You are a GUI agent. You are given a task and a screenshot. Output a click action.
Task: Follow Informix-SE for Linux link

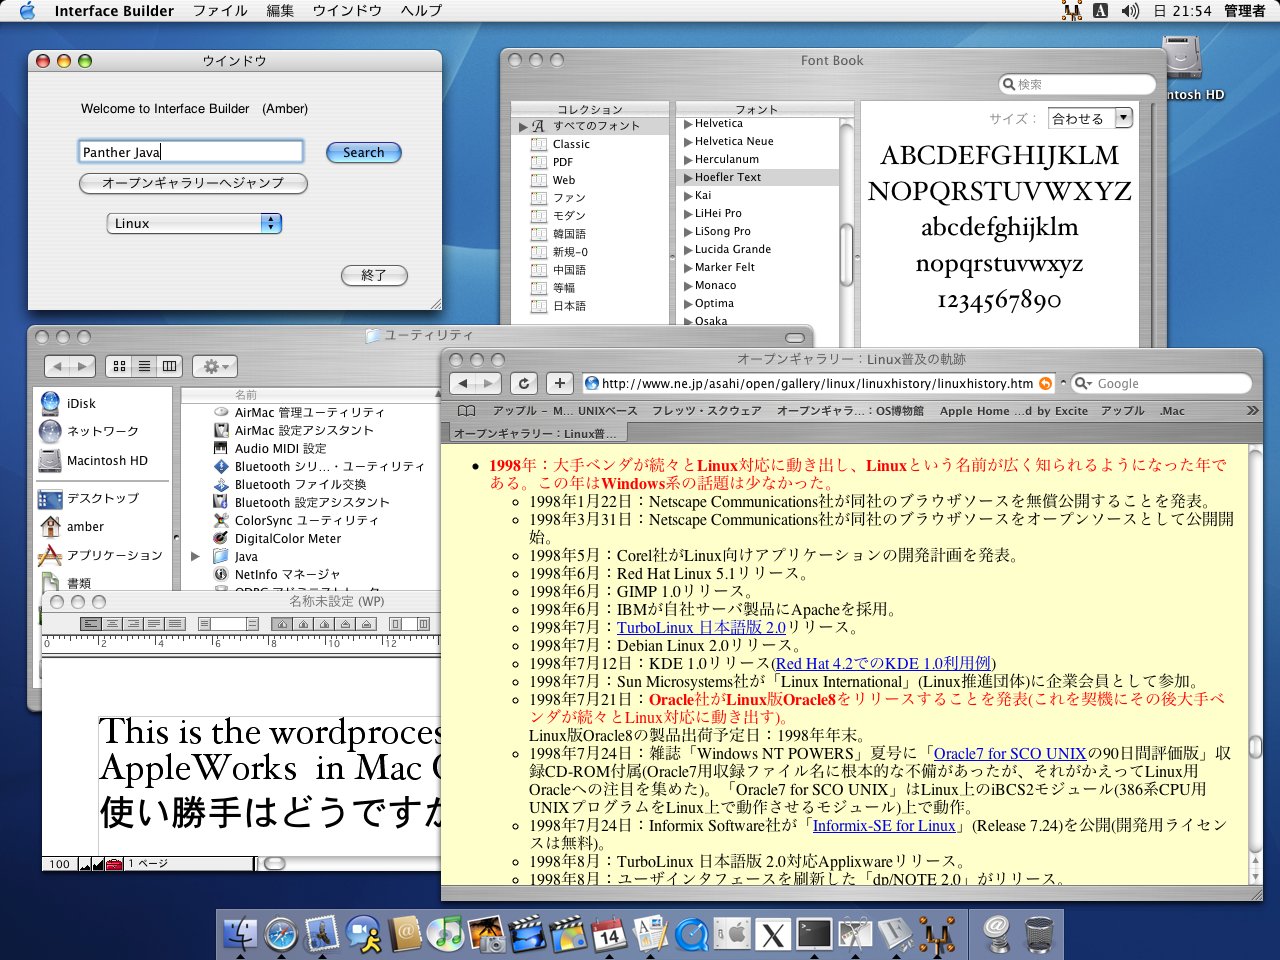(x=884, y=826)
